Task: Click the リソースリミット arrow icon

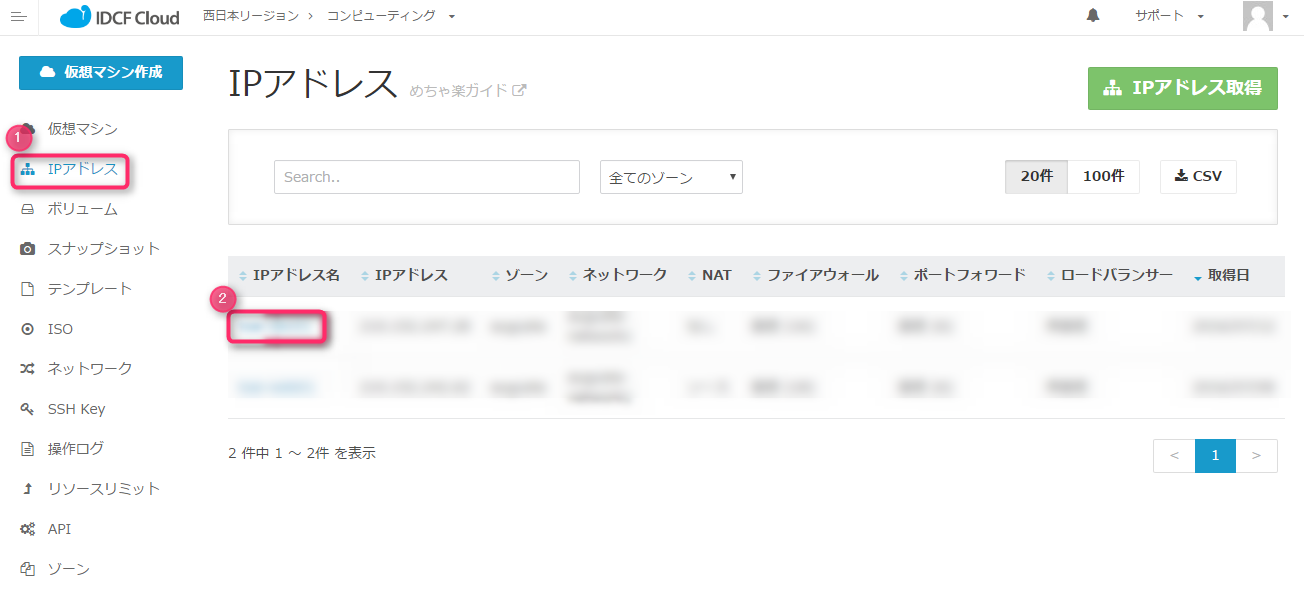Action: (28, 489)
